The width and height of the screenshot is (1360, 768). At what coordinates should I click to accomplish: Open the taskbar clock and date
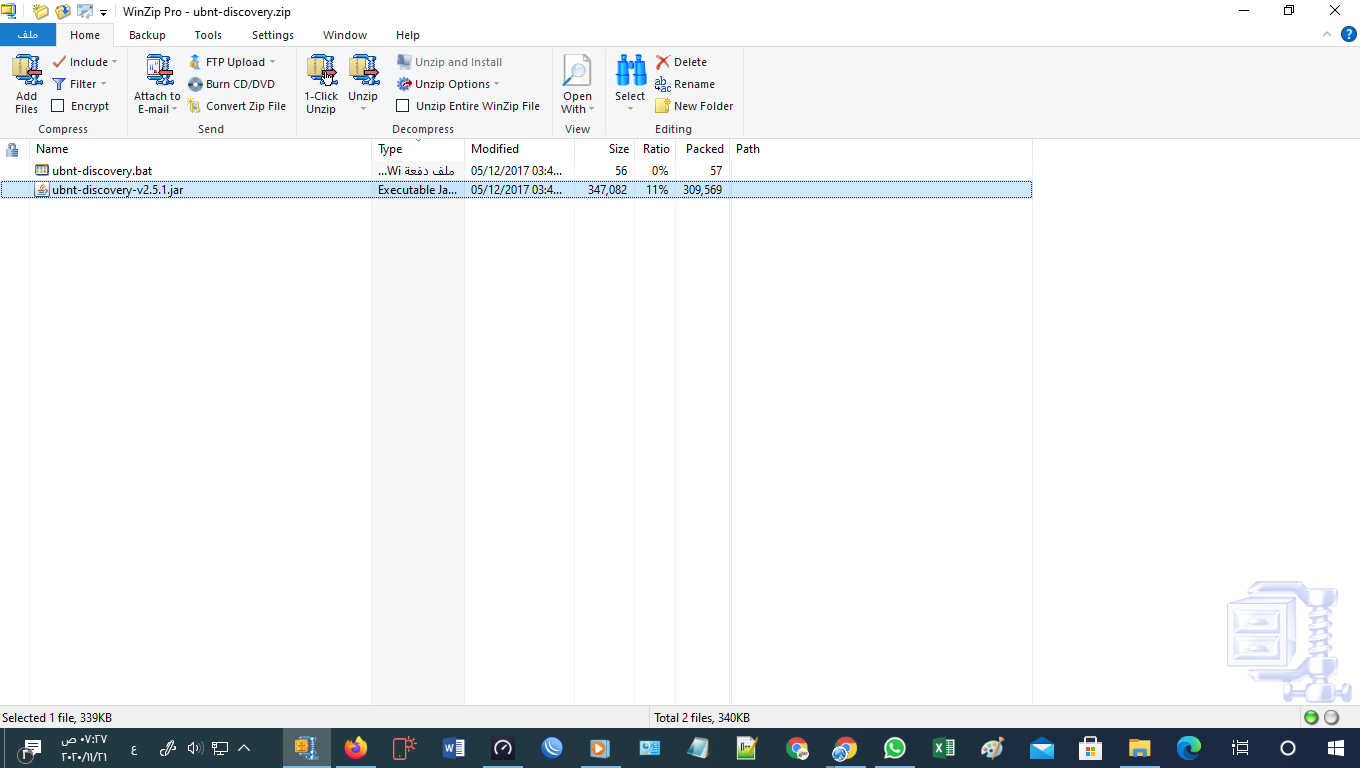click(x=84, y=748)
